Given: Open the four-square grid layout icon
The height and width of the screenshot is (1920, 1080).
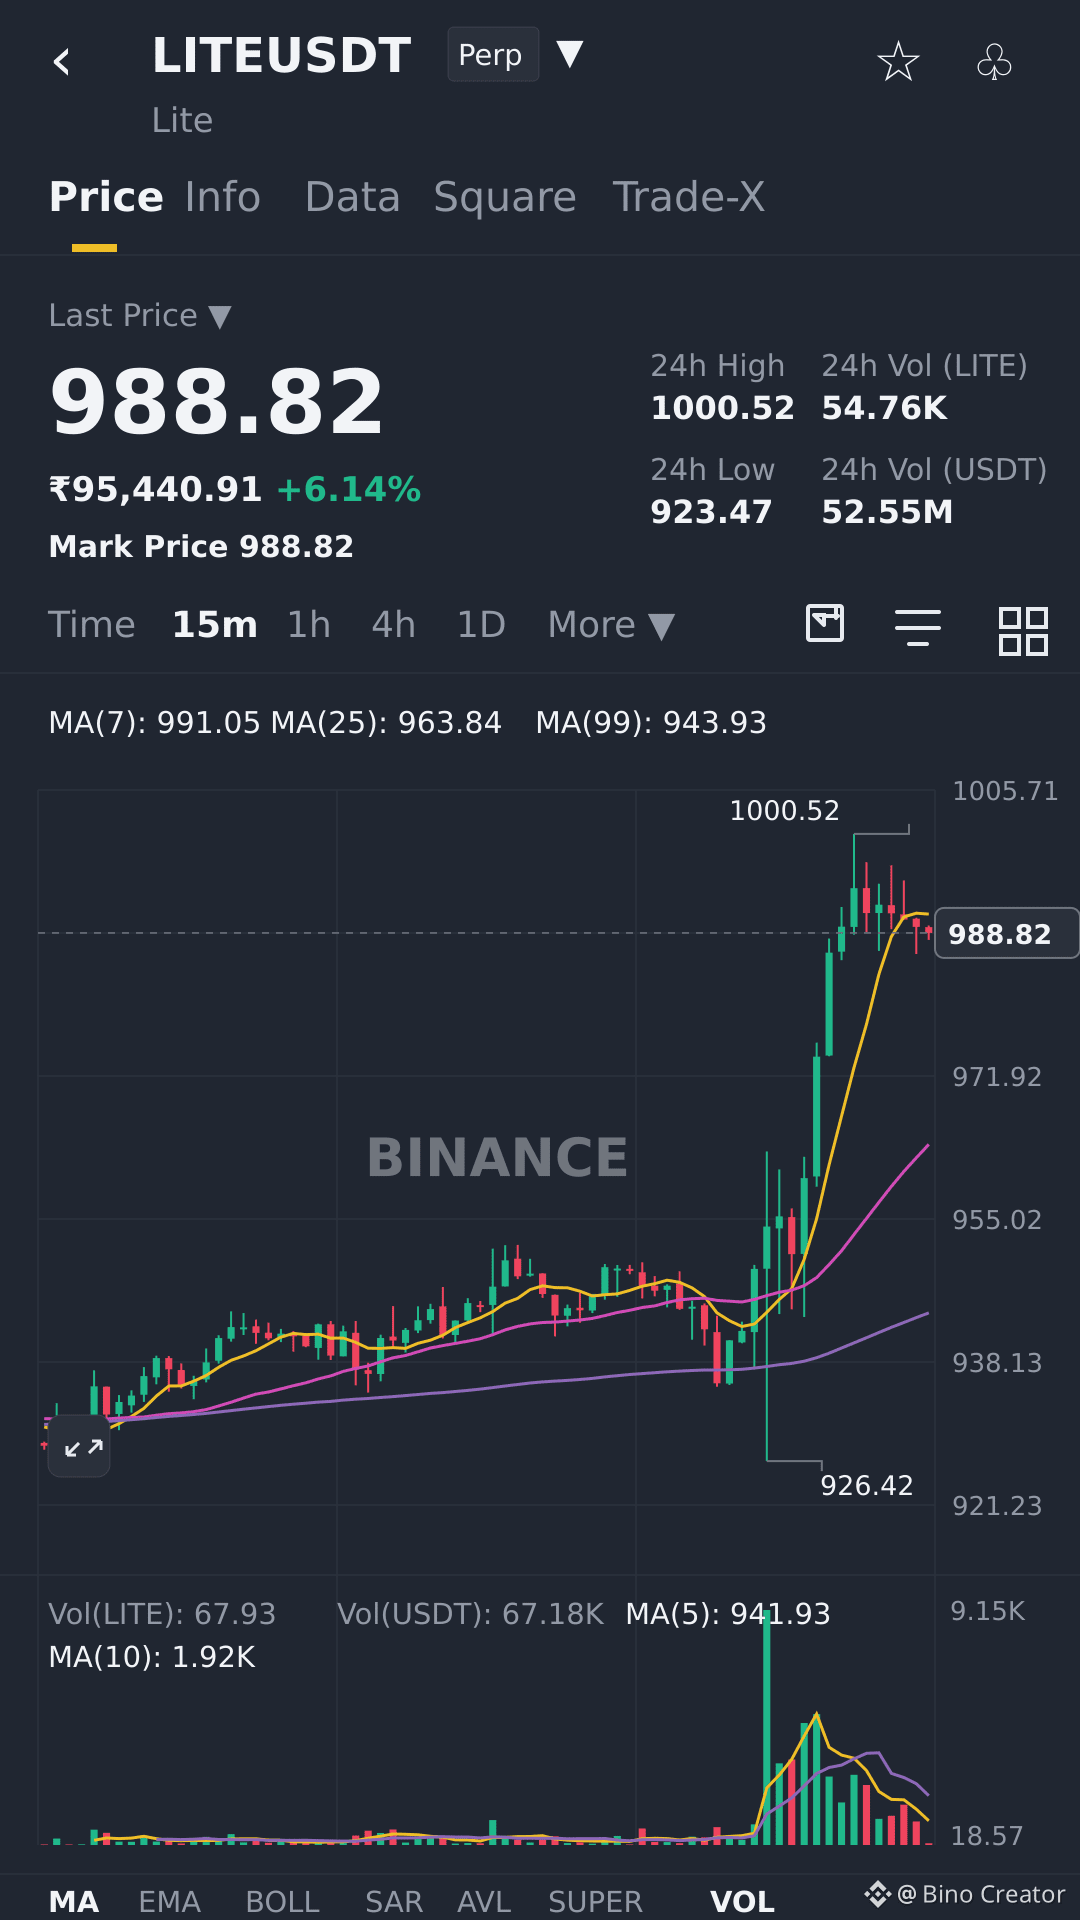Looking at the screenshot, I should point(1023,631).
